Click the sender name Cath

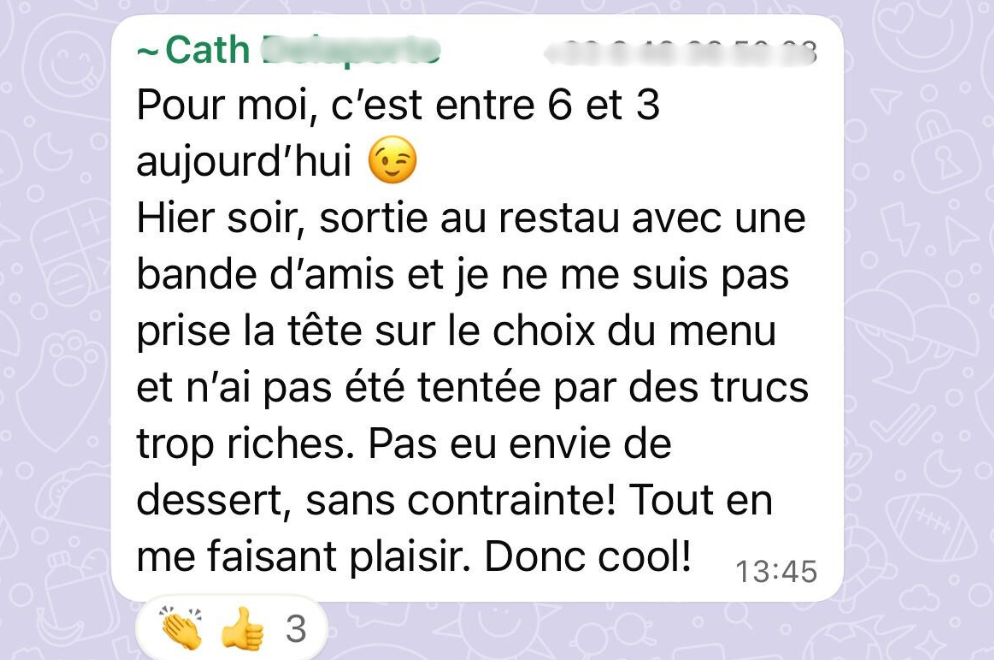pos(207,49)
